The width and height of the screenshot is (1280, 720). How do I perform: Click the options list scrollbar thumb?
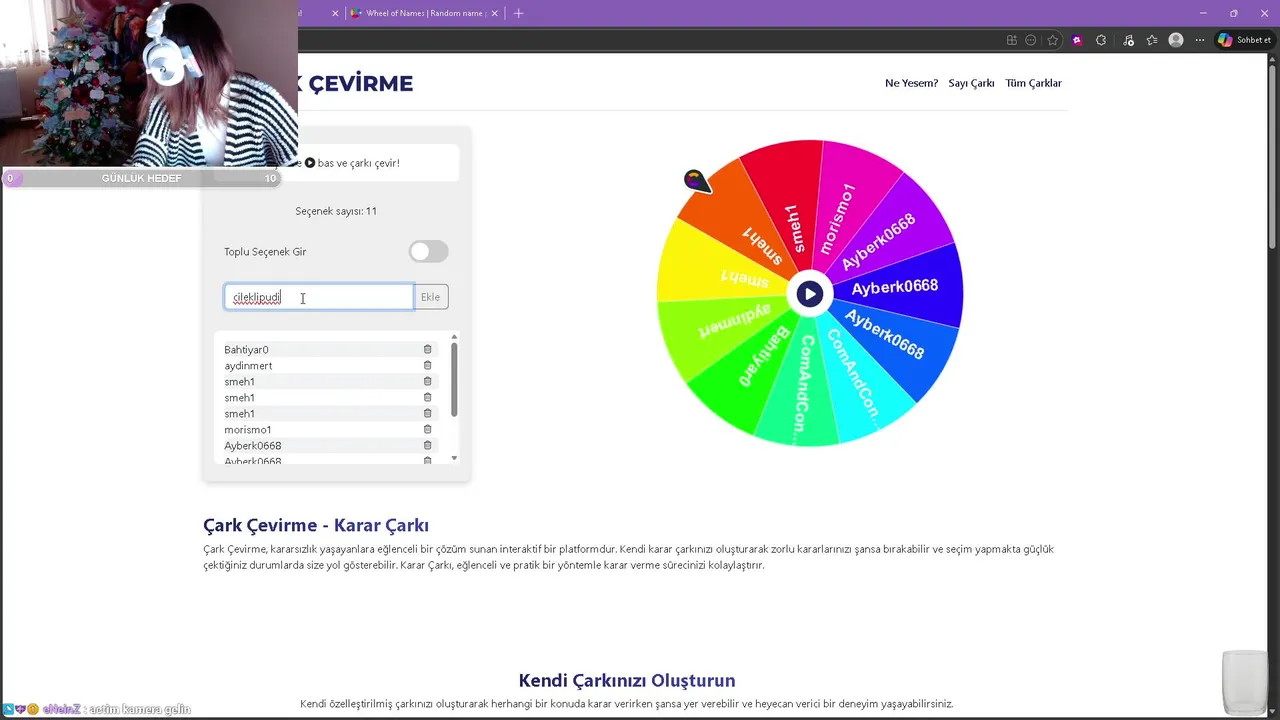pyautogui.click(x=454, y=380)
